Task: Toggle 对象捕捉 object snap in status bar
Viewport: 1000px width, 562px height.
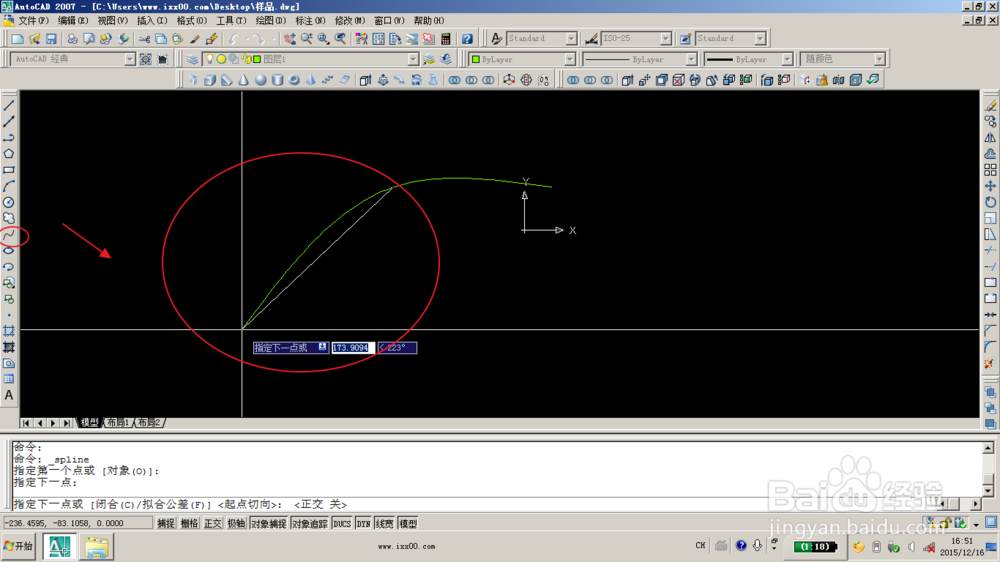Action: click(268, 524)
